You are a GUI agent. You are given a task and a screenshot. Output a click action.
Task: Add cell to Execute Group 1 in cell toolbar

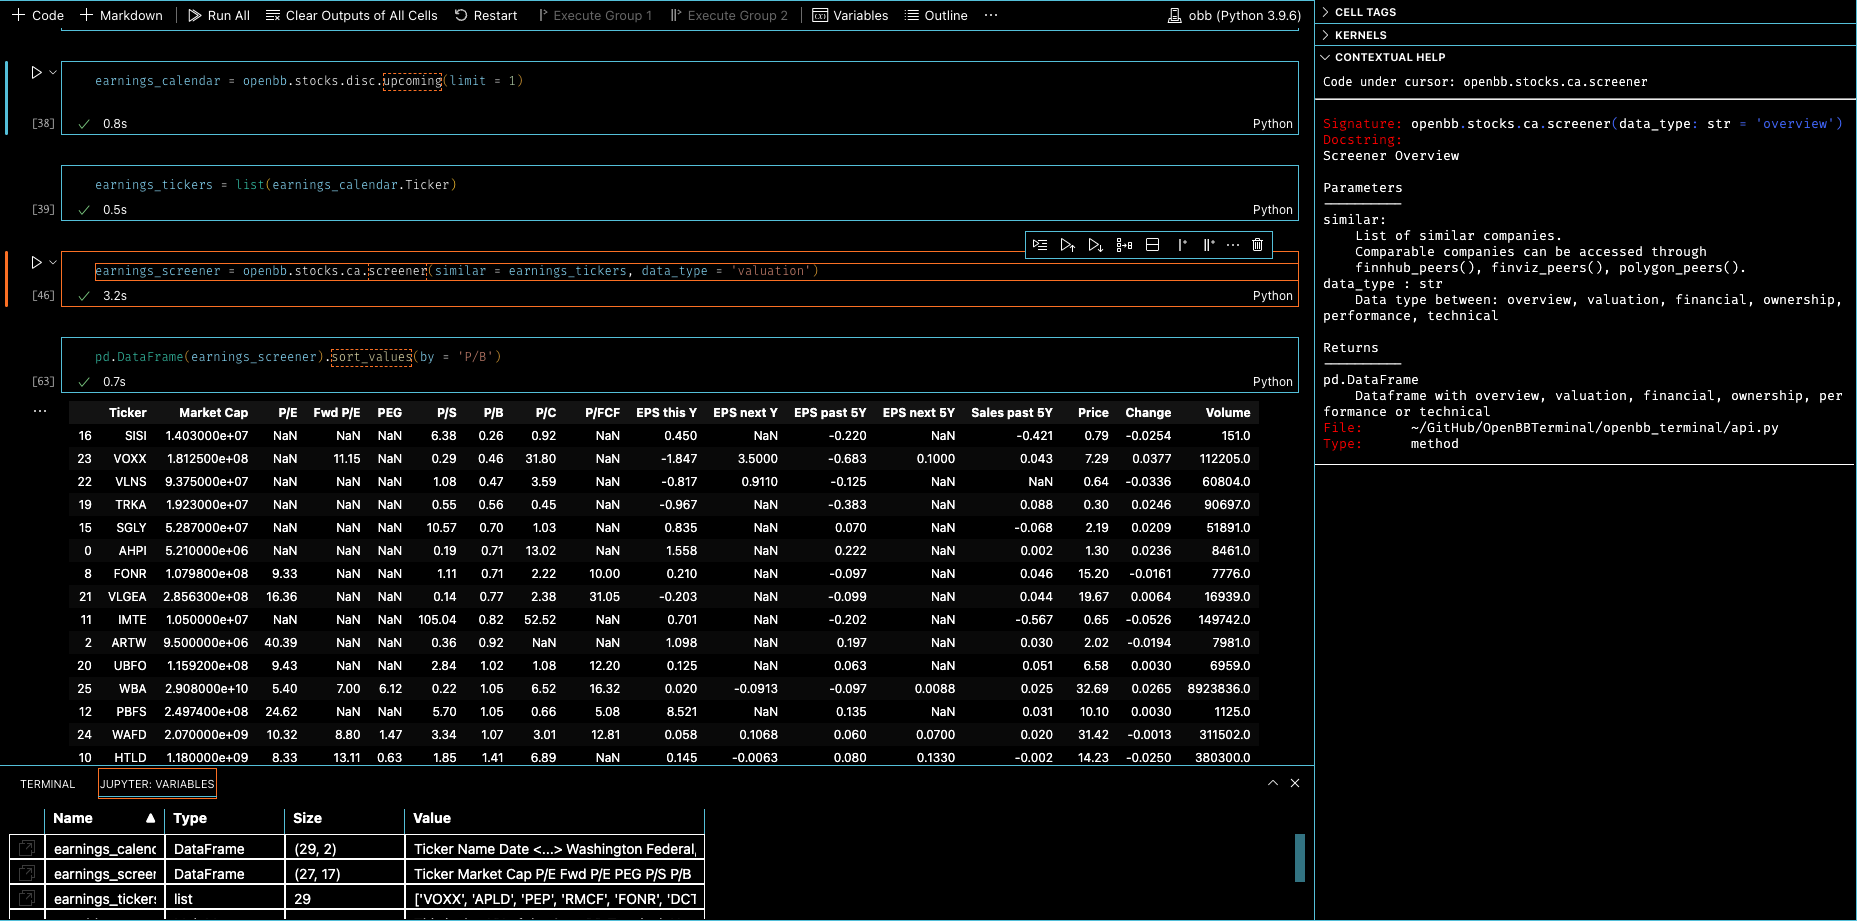(x=1181, y=245)
